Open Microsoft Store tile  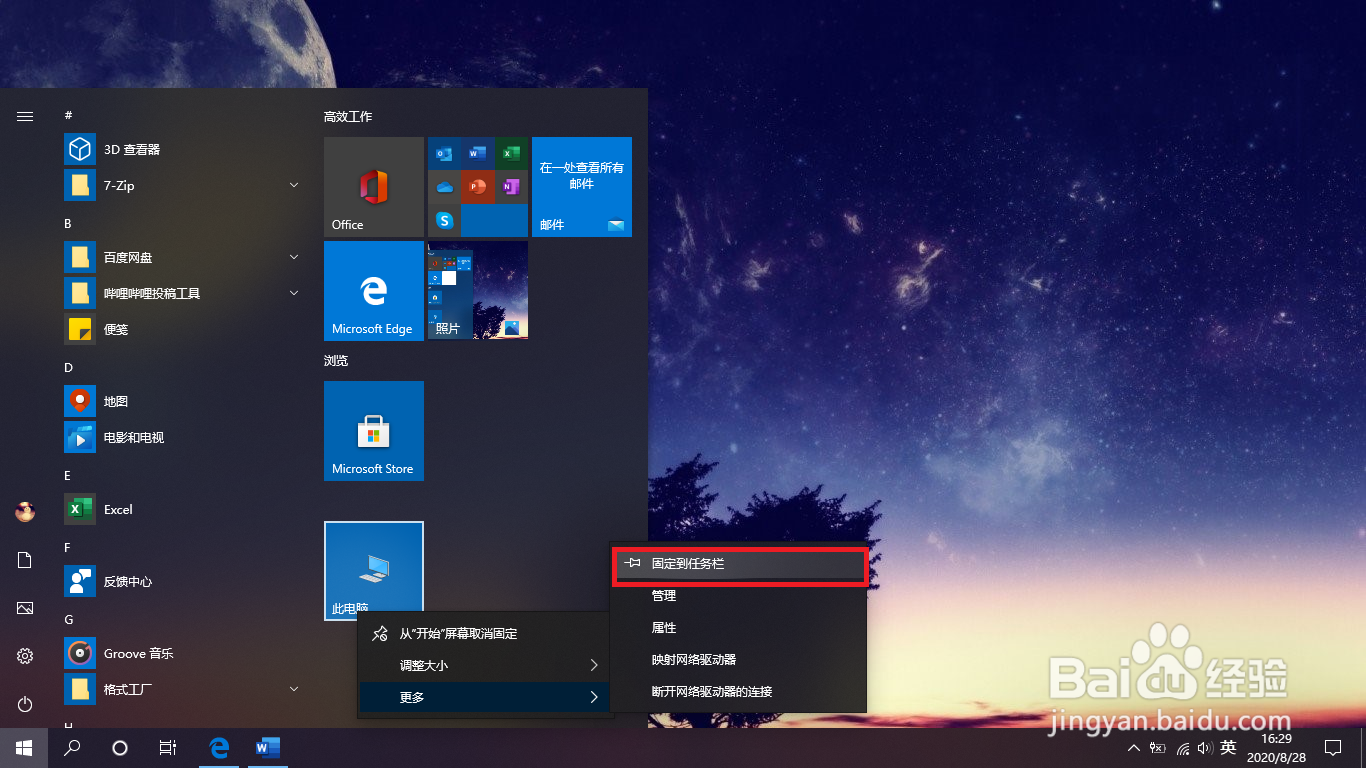374,431
